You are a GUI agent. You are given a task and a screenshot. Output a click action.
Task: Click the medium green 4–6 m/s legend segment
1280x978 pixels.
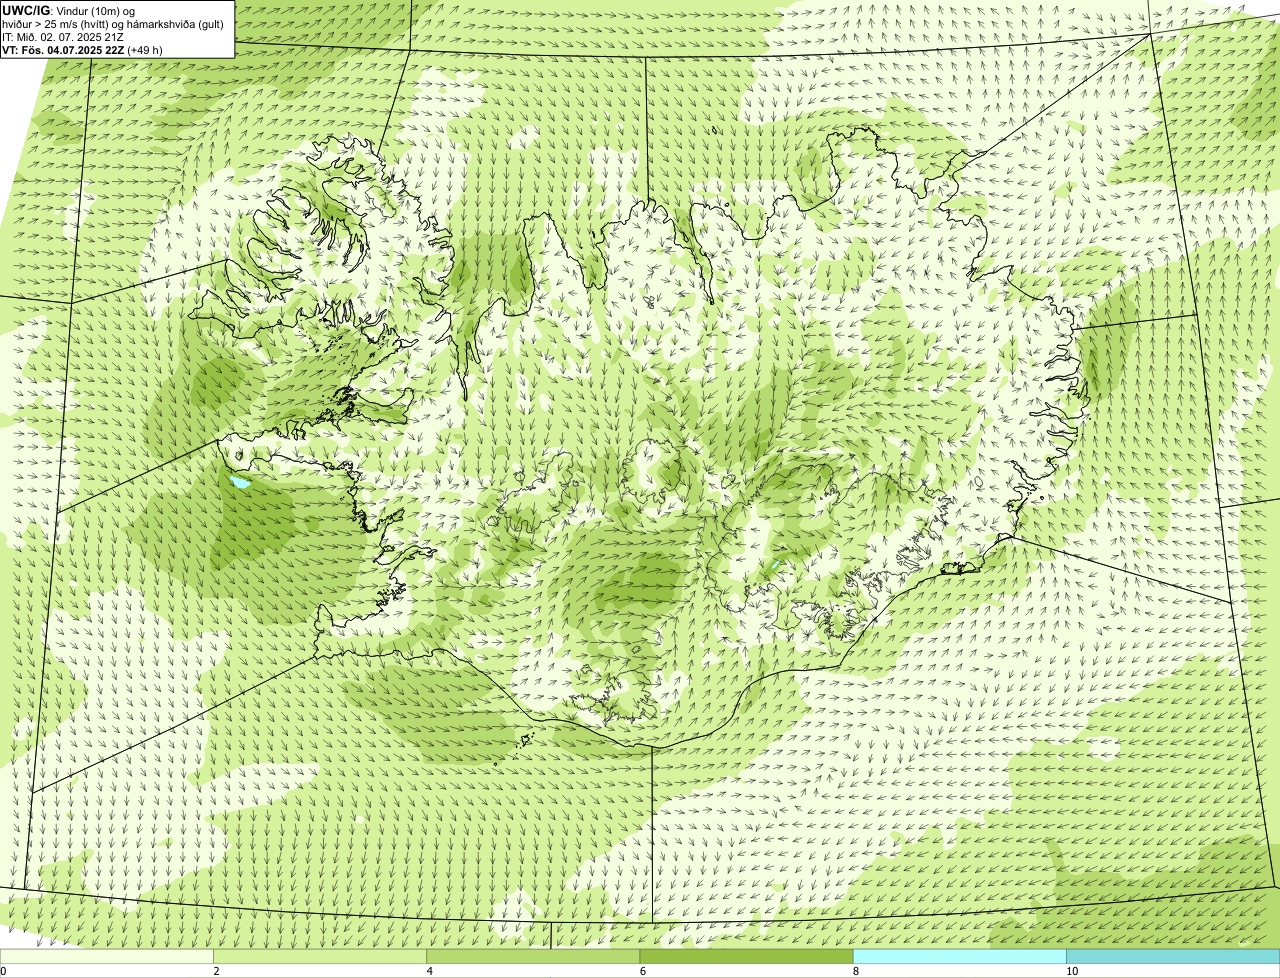533,957
